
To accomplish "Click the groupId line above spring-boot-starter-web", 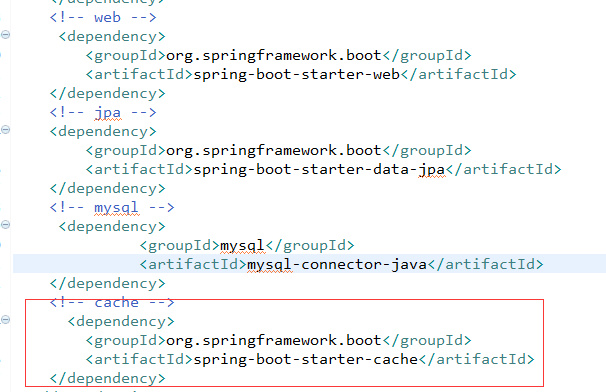I will pos(279,56).
